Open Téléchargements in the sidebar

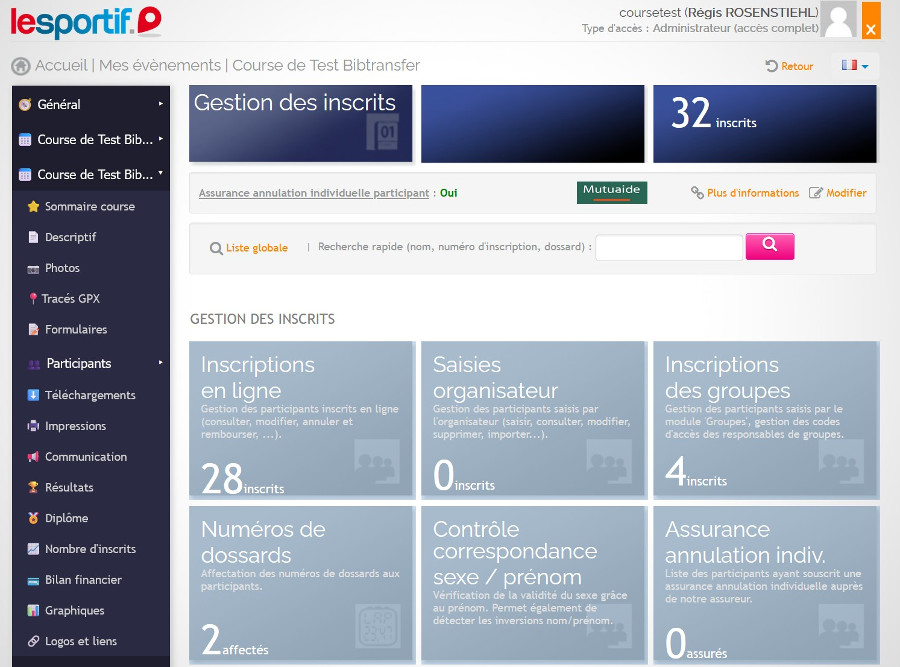pos(90,395)
